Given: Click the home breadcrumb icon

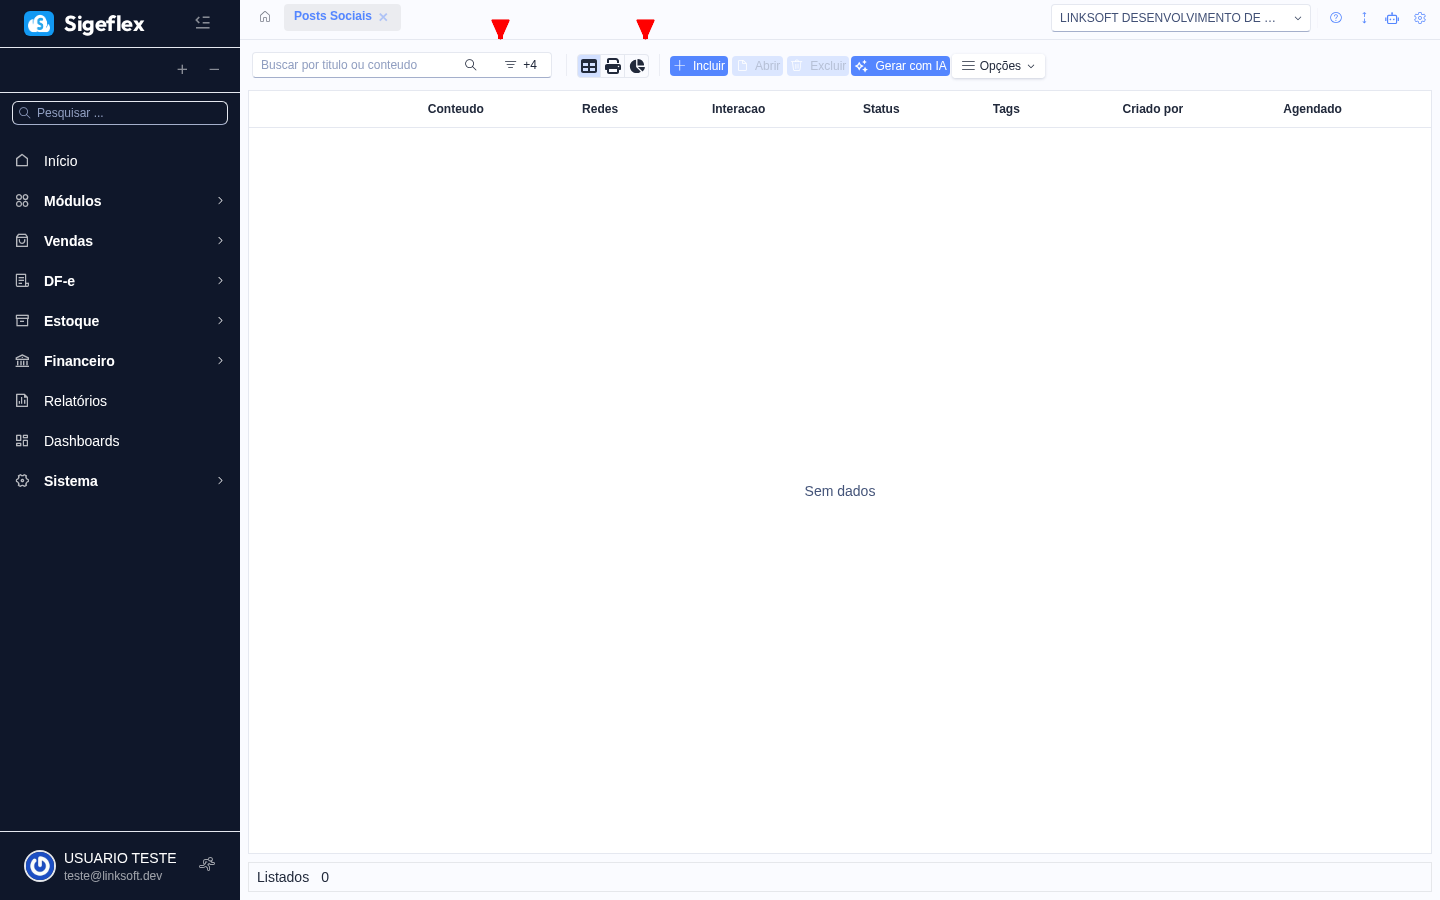Looking at the screenshot, I should [265, 16].
